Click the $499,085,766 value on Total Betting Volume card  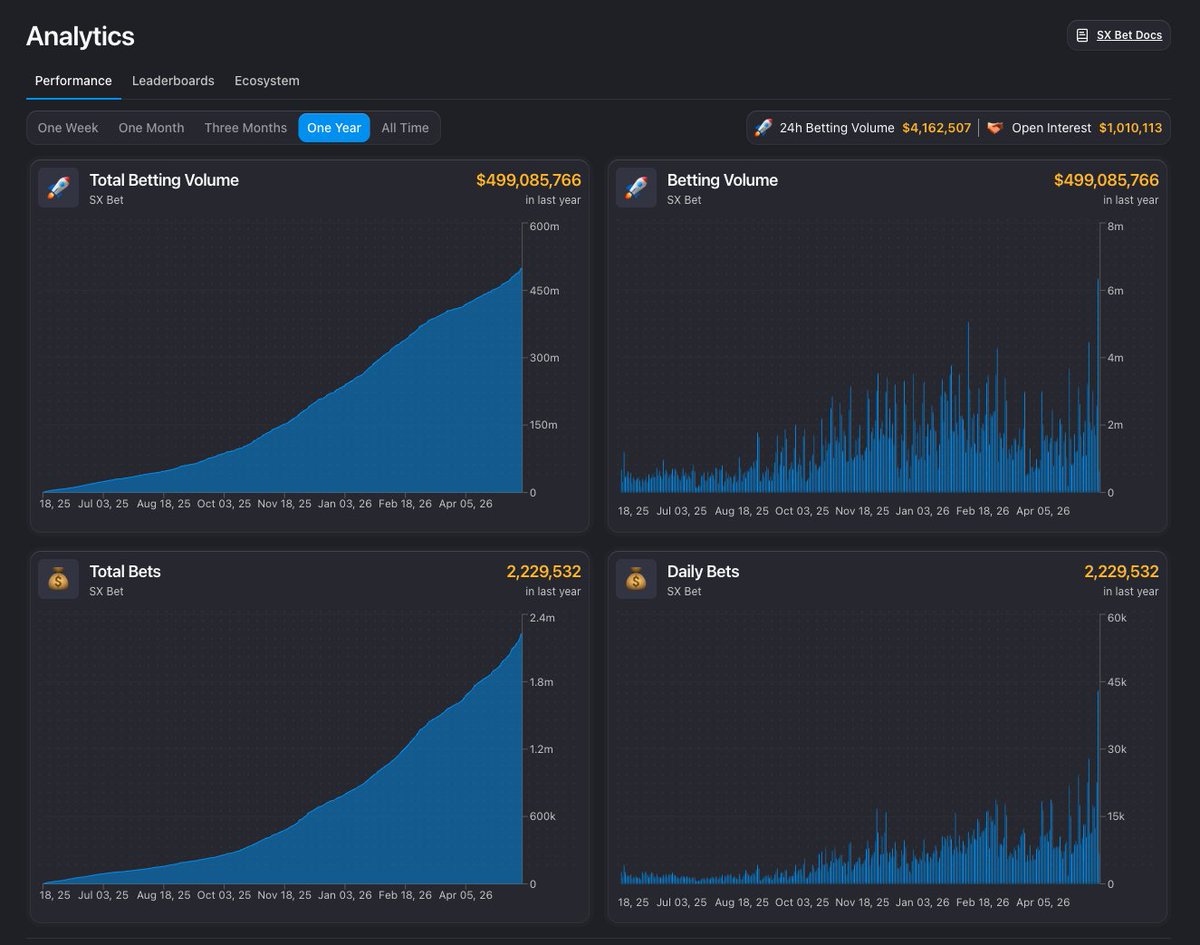pyautogui.click(x=528, y=180)
